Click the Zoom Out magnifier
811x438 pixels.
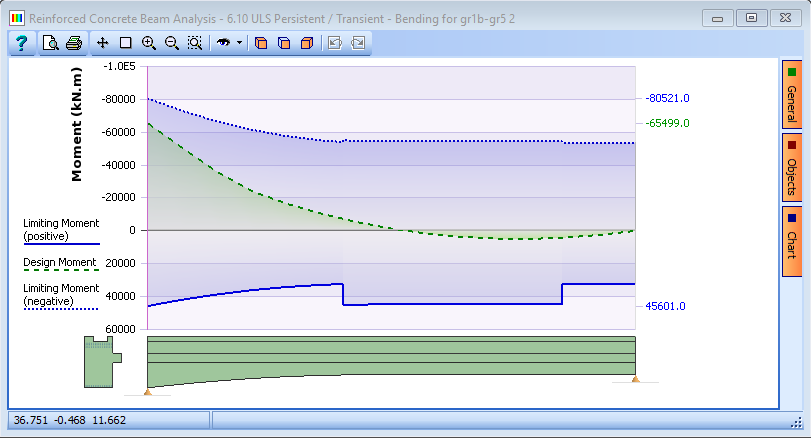point(171,43)
